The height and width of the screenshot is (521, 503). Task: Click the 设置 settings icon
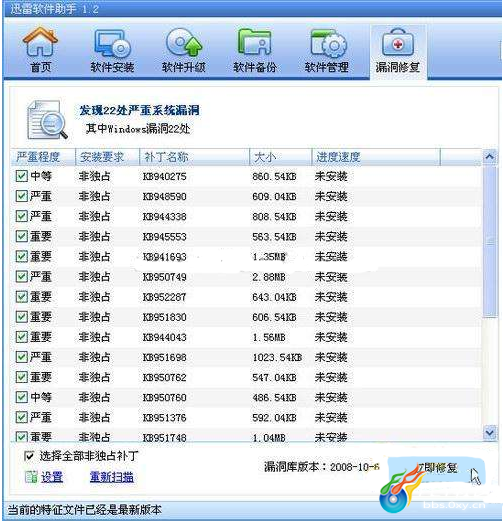click(31, 477)
